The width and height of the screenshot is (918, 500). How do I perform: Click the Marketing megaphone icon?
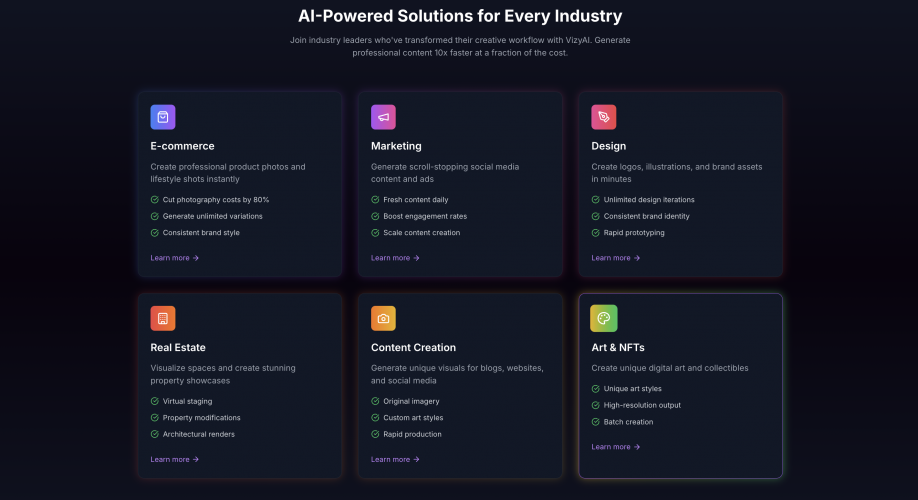point(383,117)
